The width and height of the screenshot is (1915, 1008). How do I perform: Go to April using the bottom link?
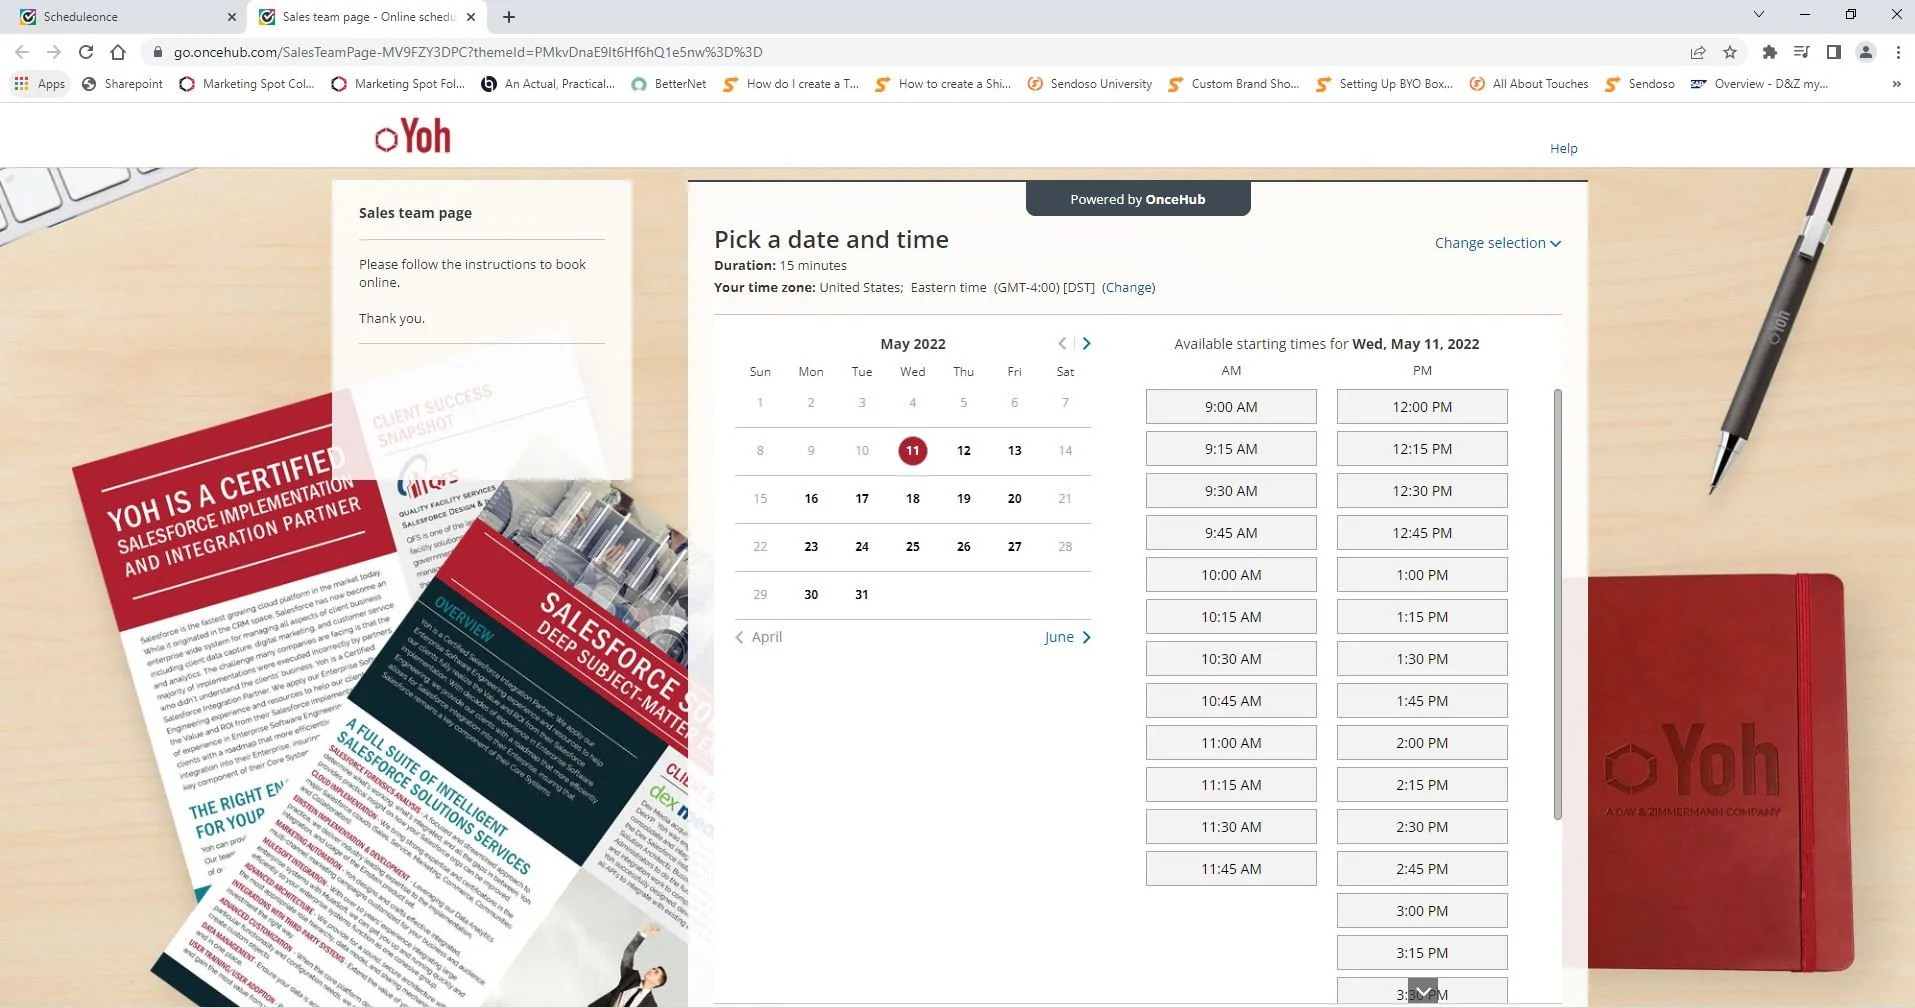(x=759, y=637)
